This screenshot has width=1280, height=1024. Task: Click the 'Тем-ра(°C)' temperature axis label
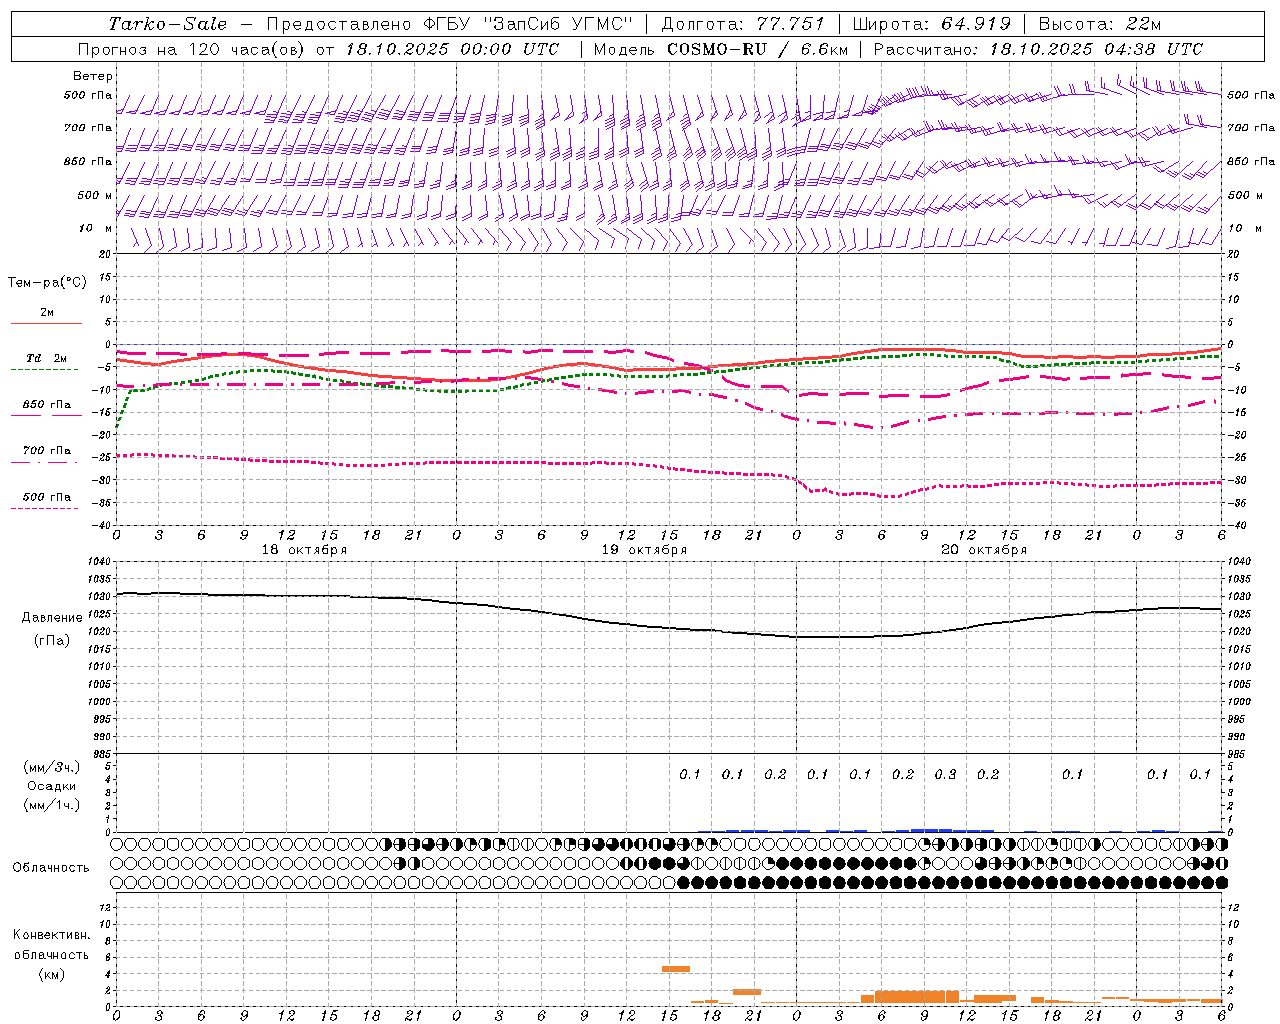(47, 283)
